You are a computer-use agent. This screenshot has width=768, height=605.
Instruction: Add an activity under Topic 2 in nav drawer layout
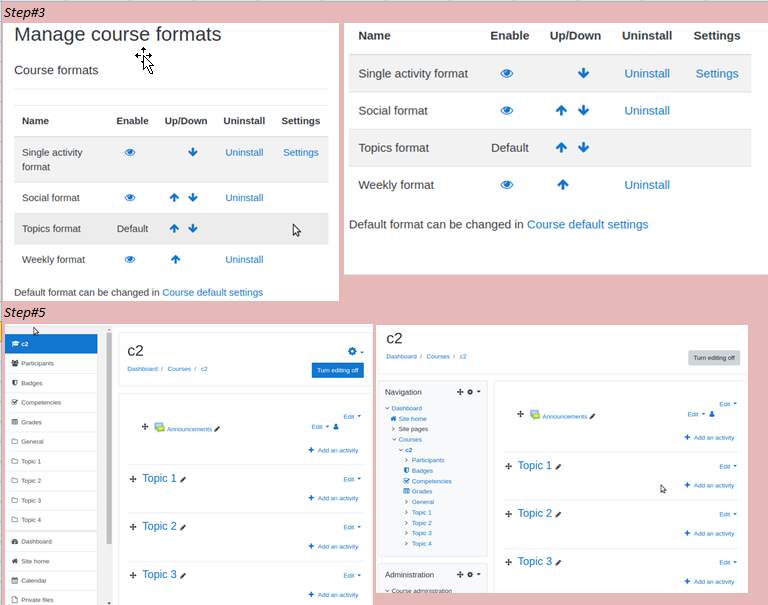(x=334, y=546)
